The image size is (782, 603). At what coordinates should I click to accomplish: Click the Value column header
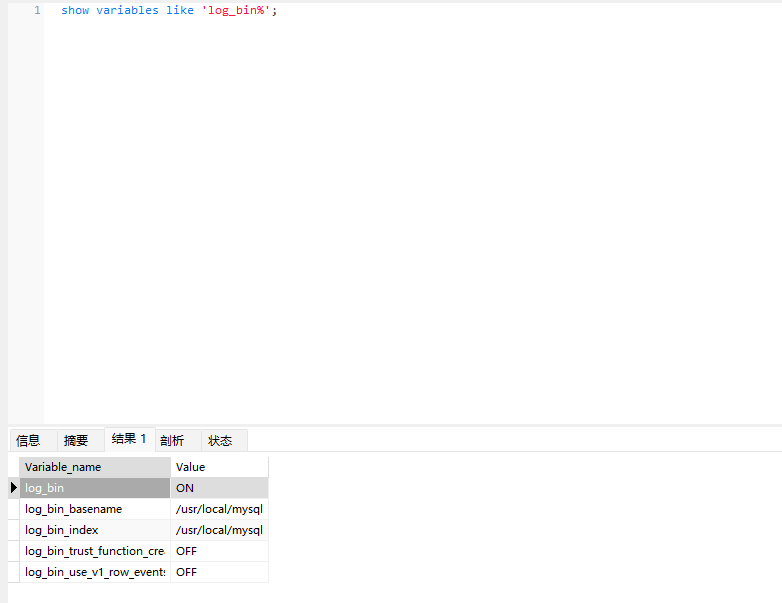219,467
